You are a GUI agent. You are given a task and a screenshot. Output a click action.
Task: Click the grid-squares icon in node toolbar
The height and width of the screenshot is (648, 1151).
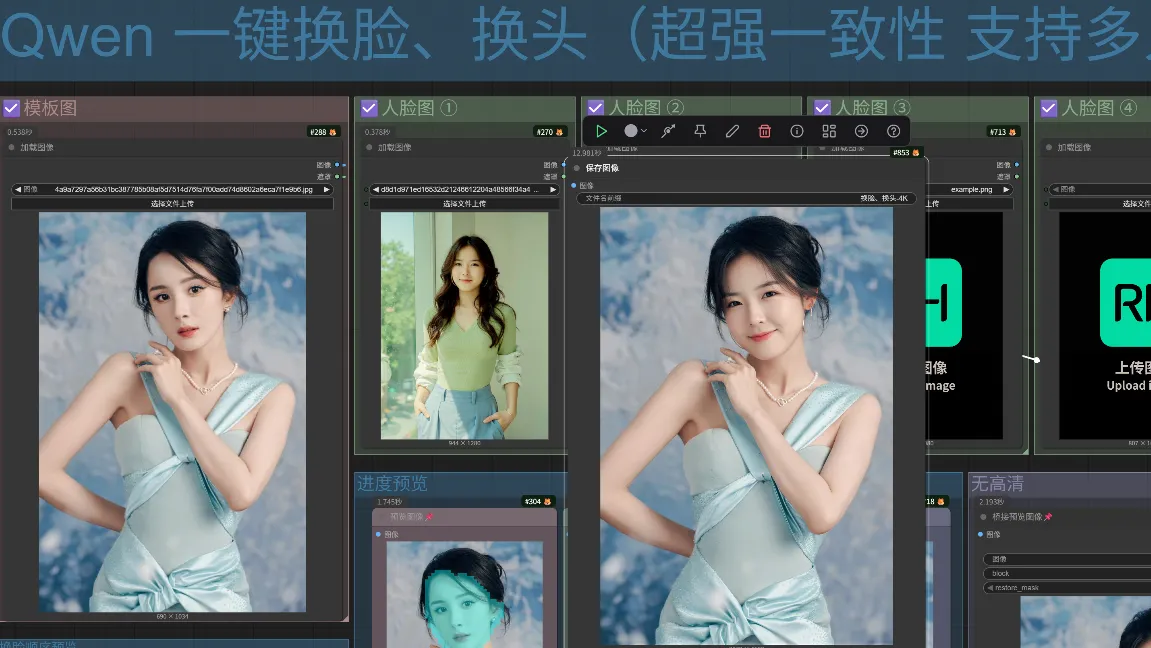[x=829, y=131]
